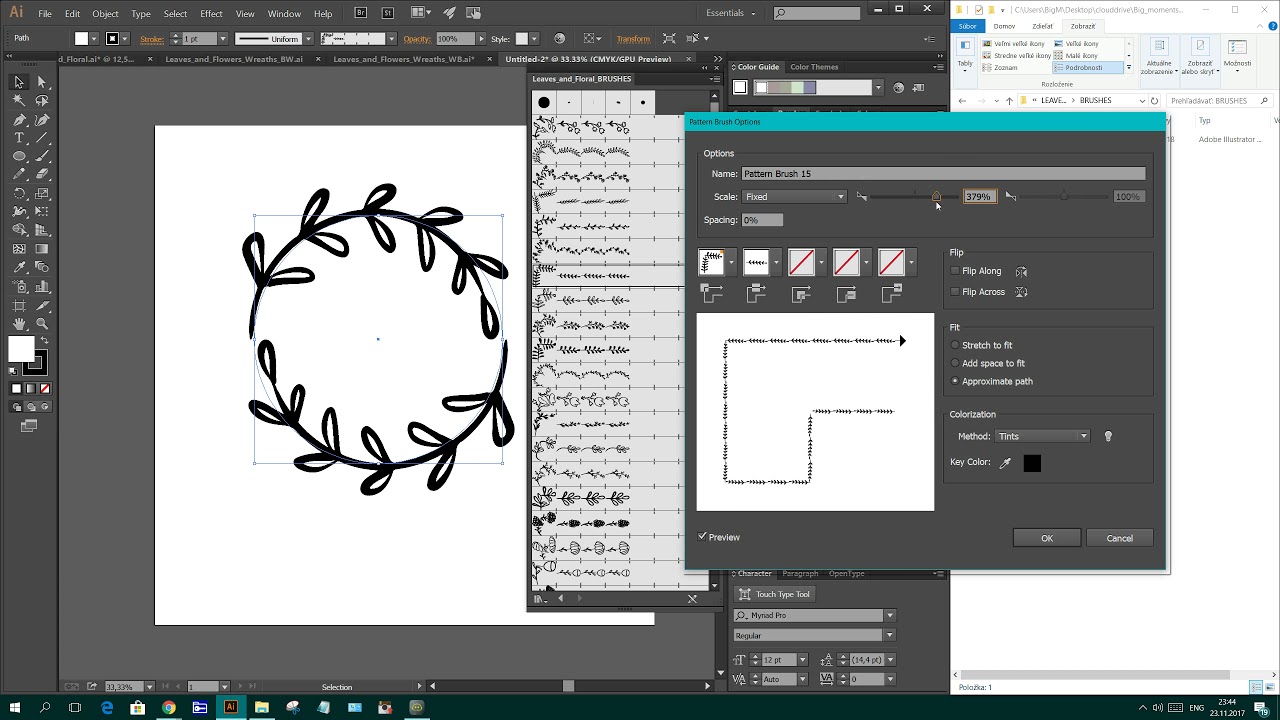Click the Scale 379% value field

point(979,197)
